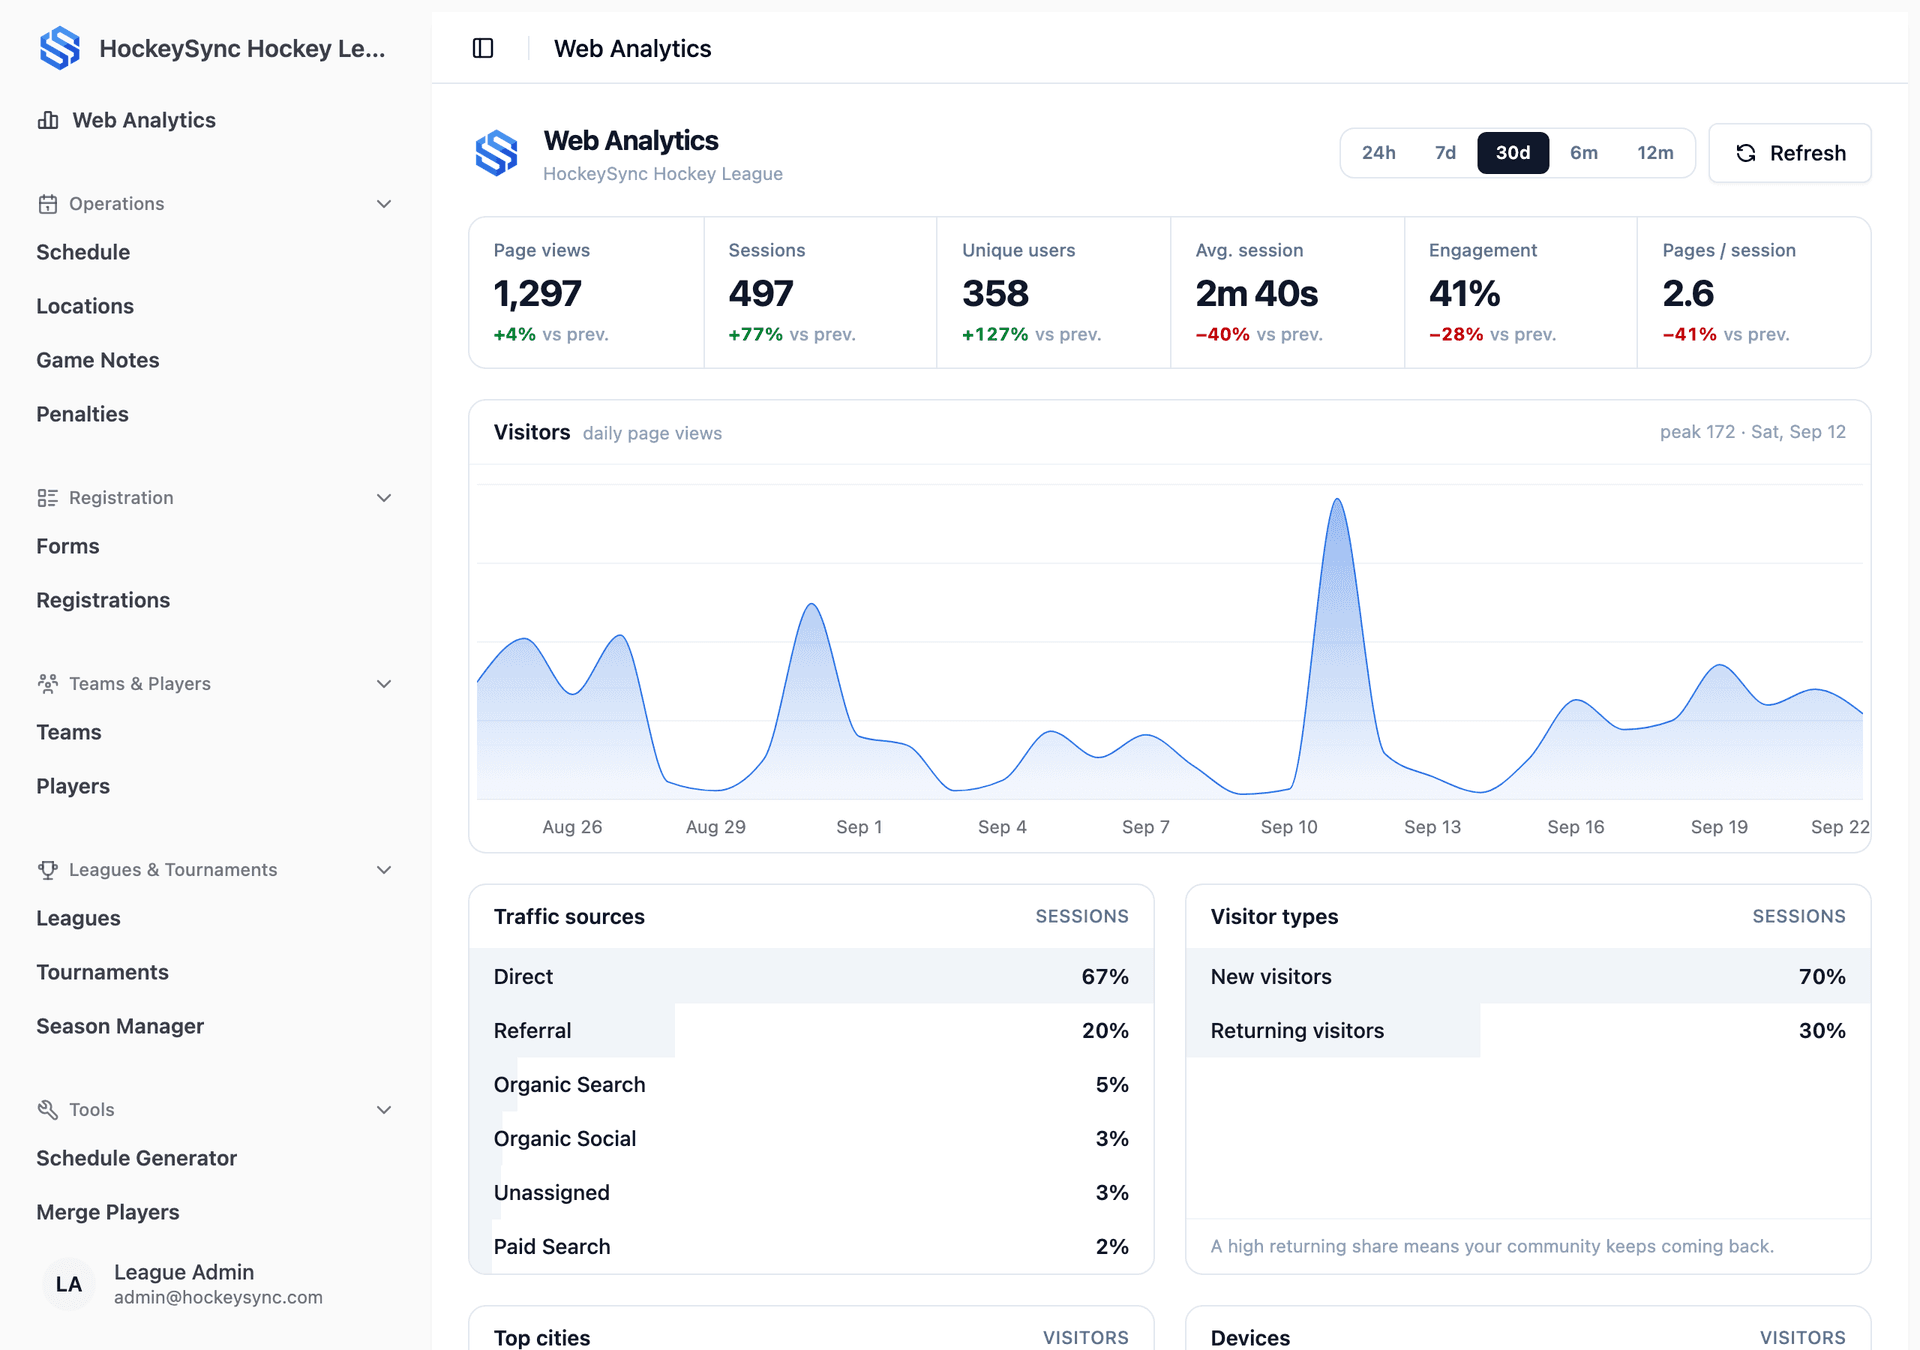The width and height of the screenshot is (1920, 1350).
Task: Select the 7d time range
Action: tap(1445, 153)
